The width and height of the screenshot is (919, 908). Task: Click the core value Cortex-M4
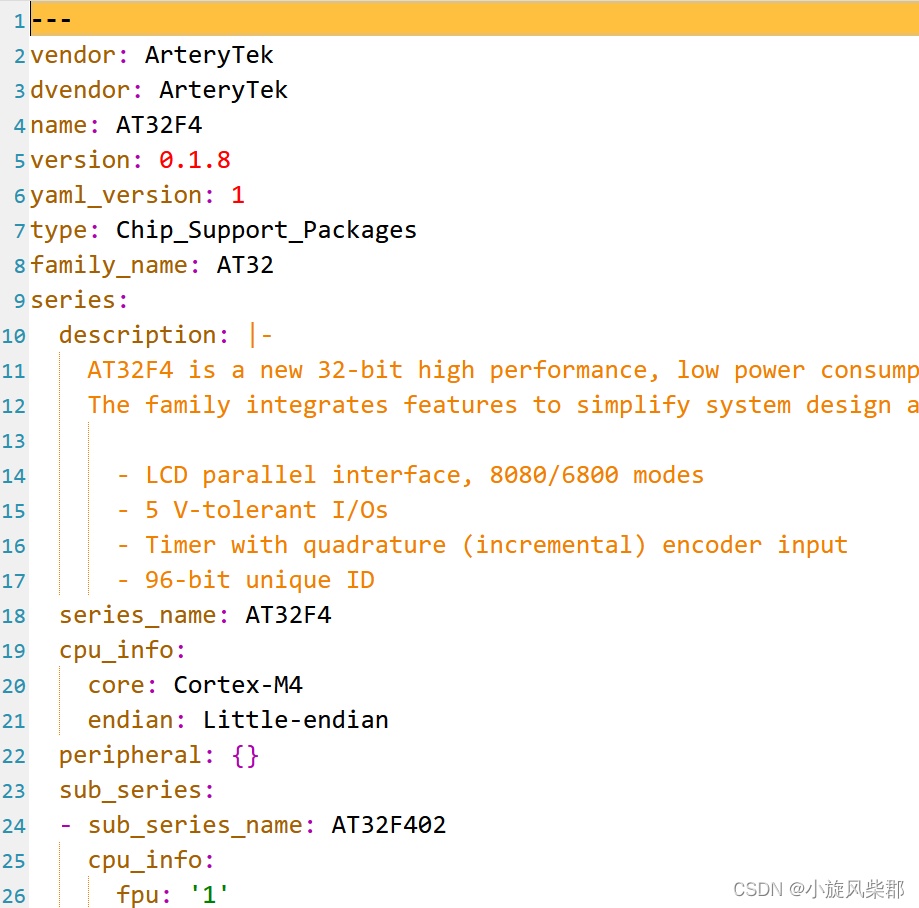point(238,685)
